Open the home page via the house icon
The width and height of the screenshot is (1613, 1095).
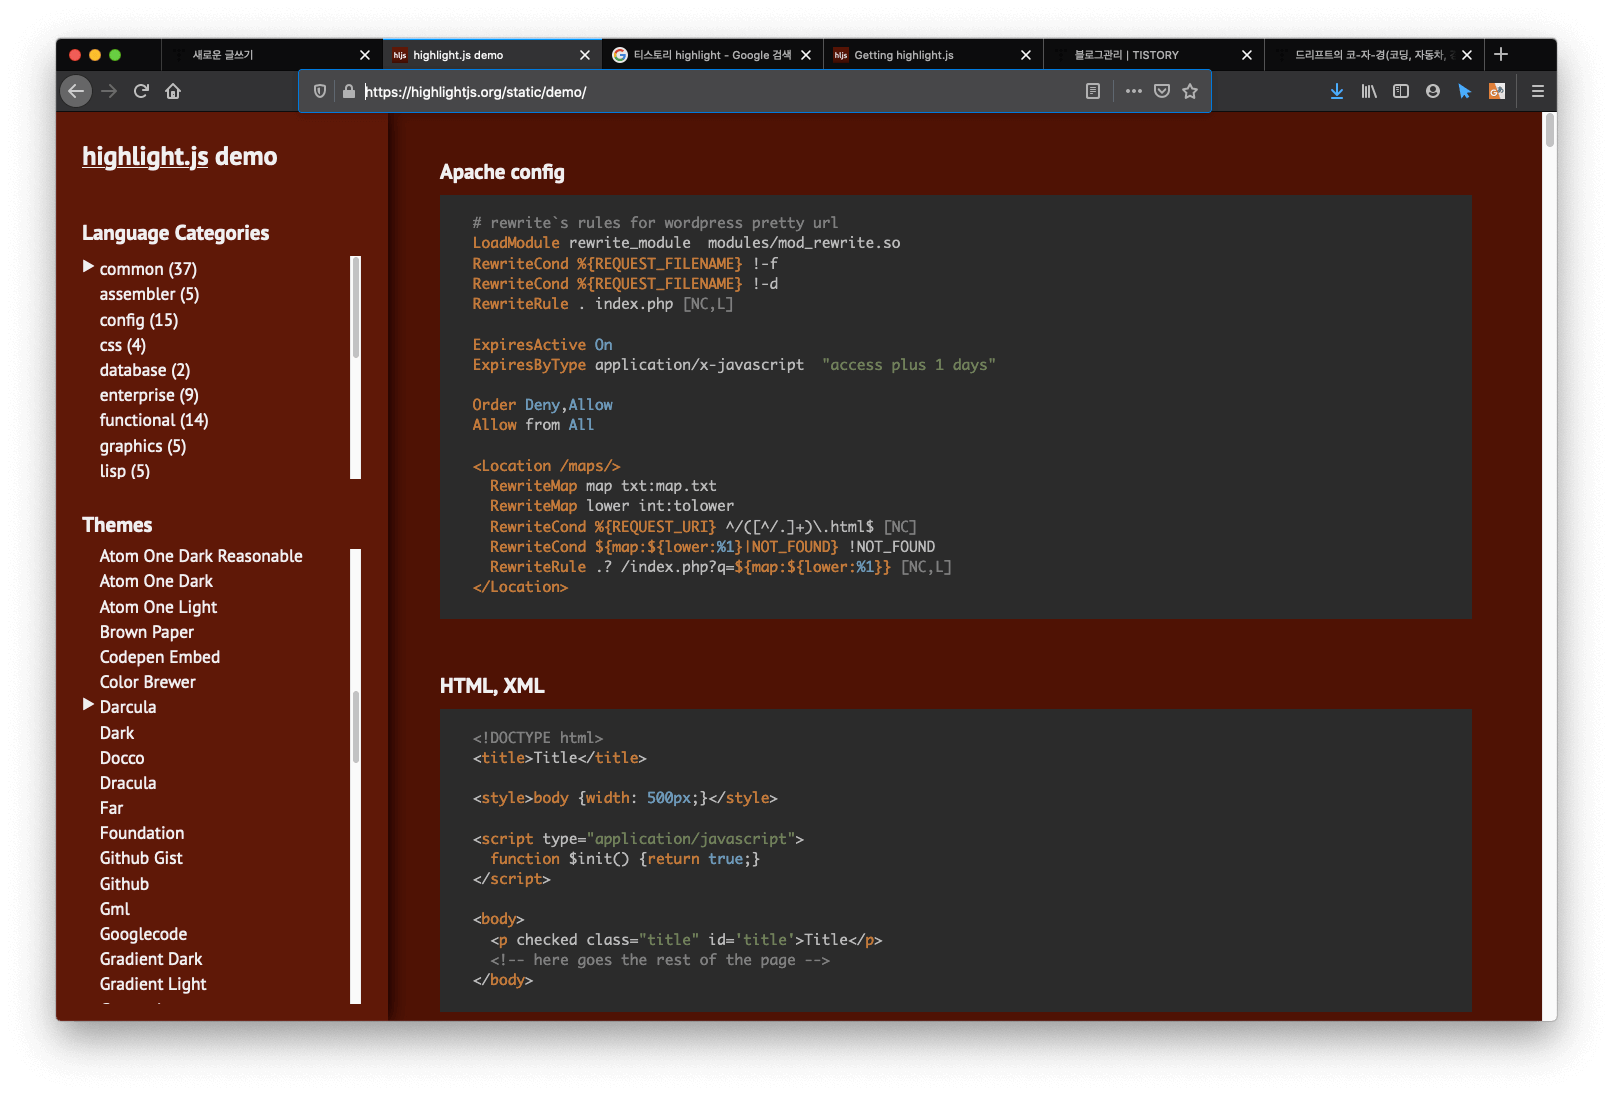[173, 91]
